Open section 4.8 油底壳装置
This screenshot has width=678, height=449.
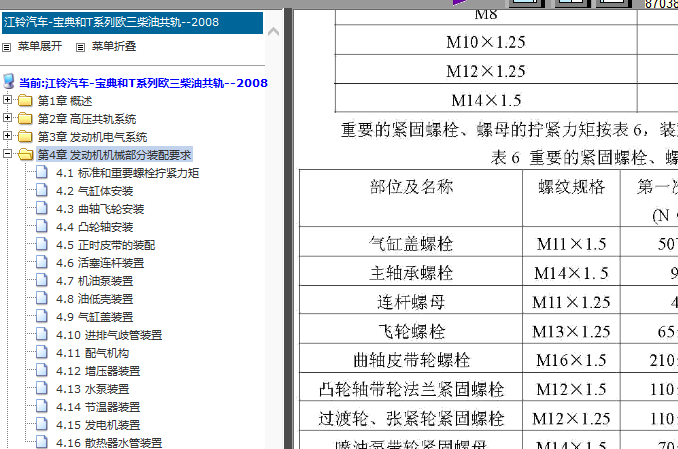94,299
